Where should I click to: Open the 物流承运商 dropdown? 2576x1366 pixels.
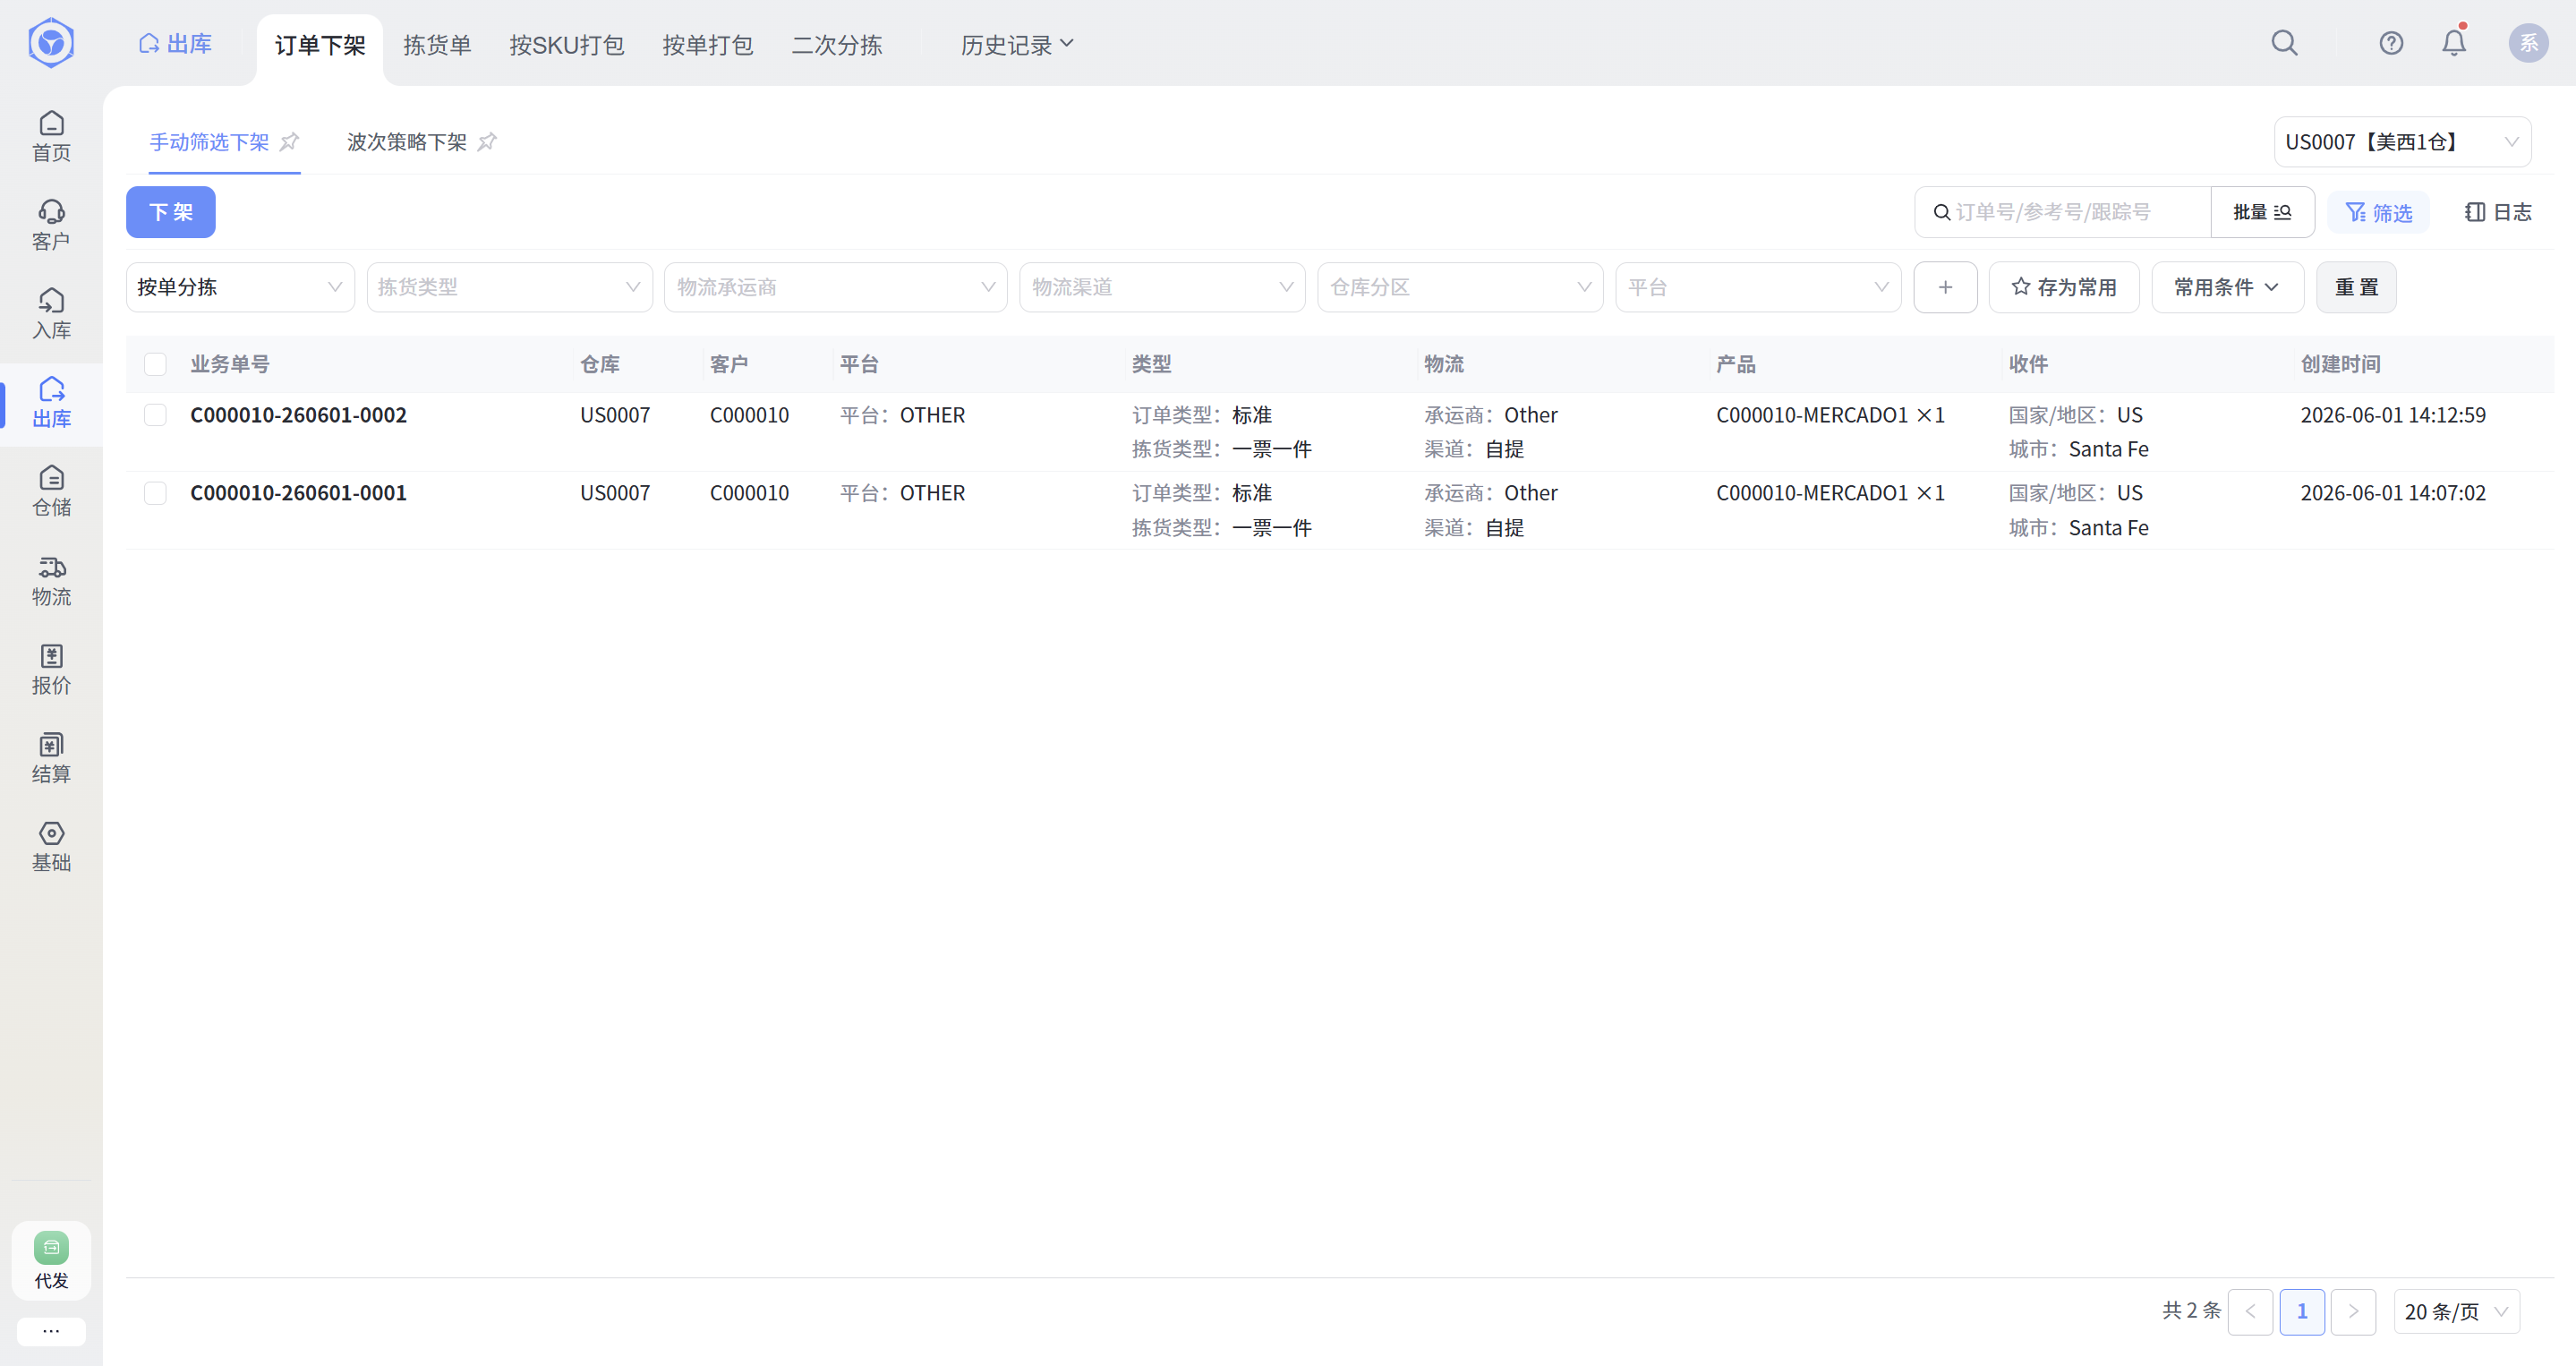(835, 287)
